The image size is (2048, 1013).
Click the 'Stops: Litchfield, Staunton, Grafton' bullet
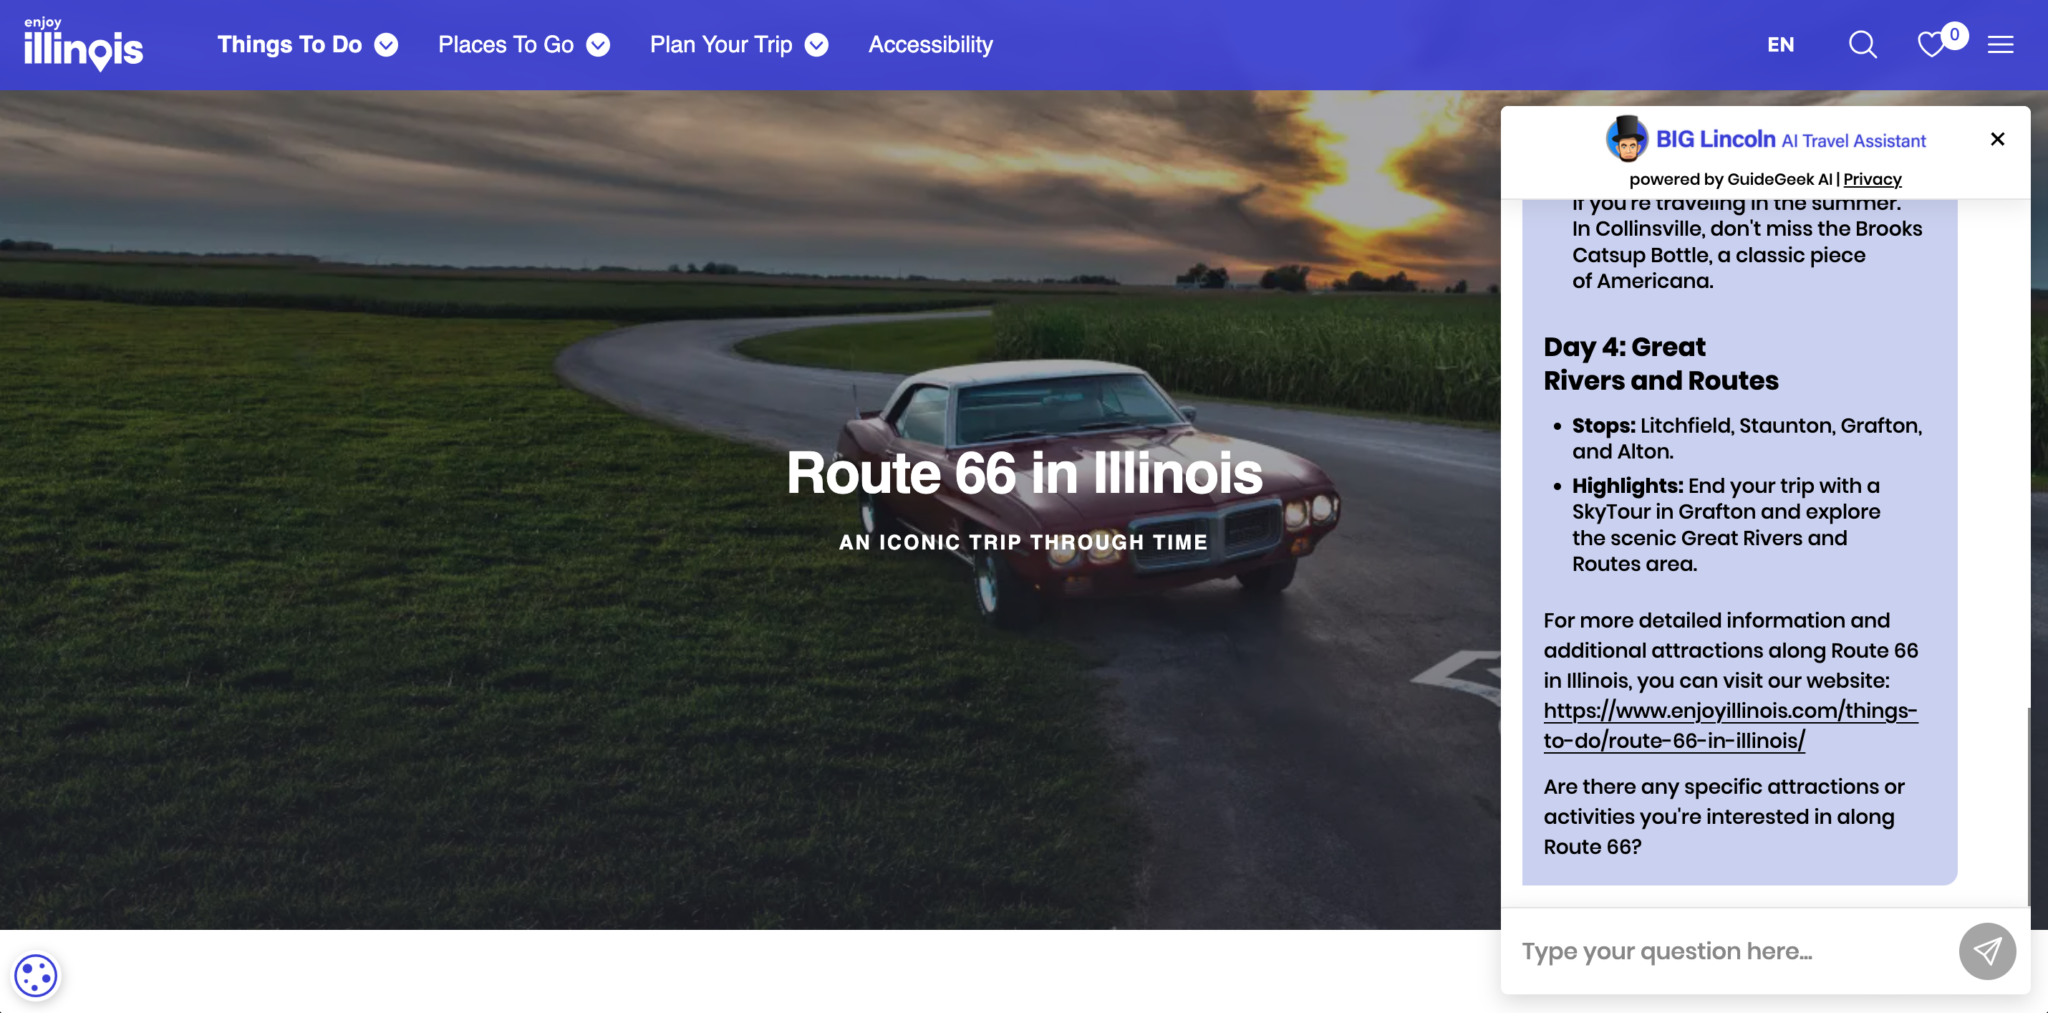[1747, 438]
